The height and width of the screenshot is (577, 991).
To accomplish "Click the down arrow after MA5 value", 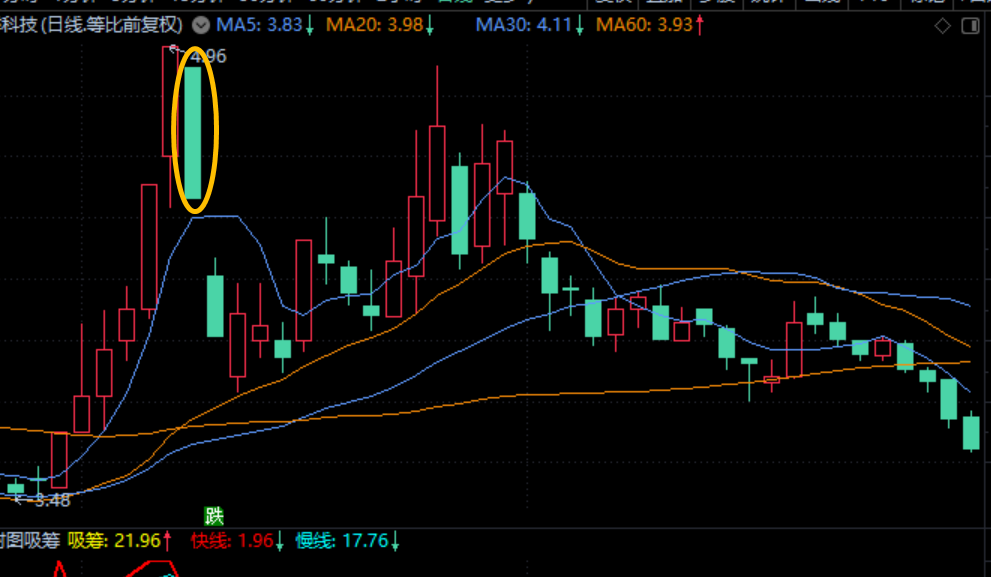I will pyautogui.click(x=310, y=25).
